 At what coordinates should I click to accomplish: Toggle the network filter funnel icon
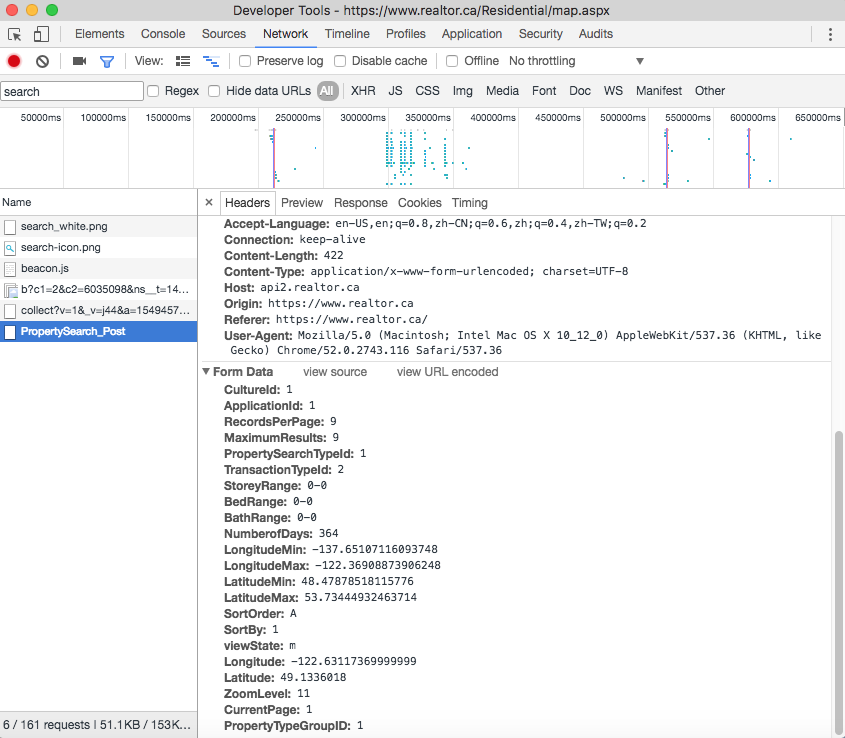(x=107, y=61)
